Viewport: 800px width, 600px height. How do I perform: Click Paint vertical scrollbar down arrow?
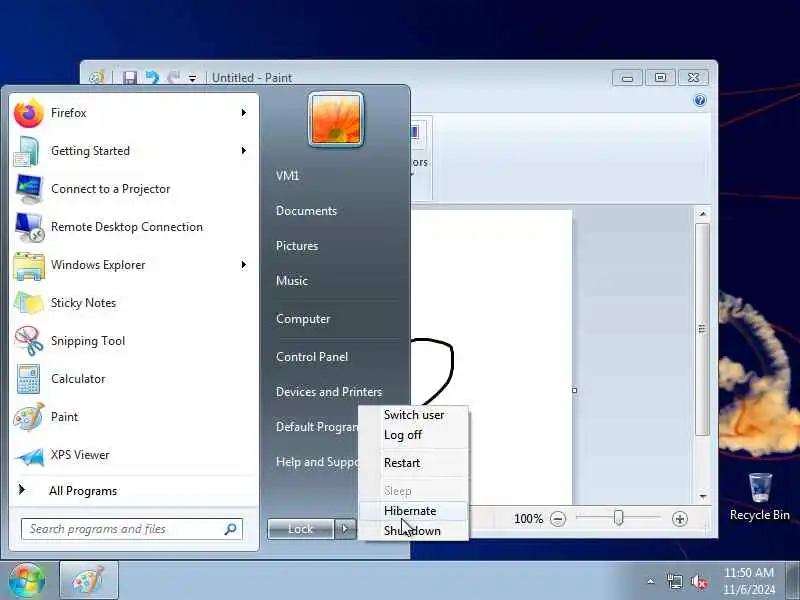[703, 496]
